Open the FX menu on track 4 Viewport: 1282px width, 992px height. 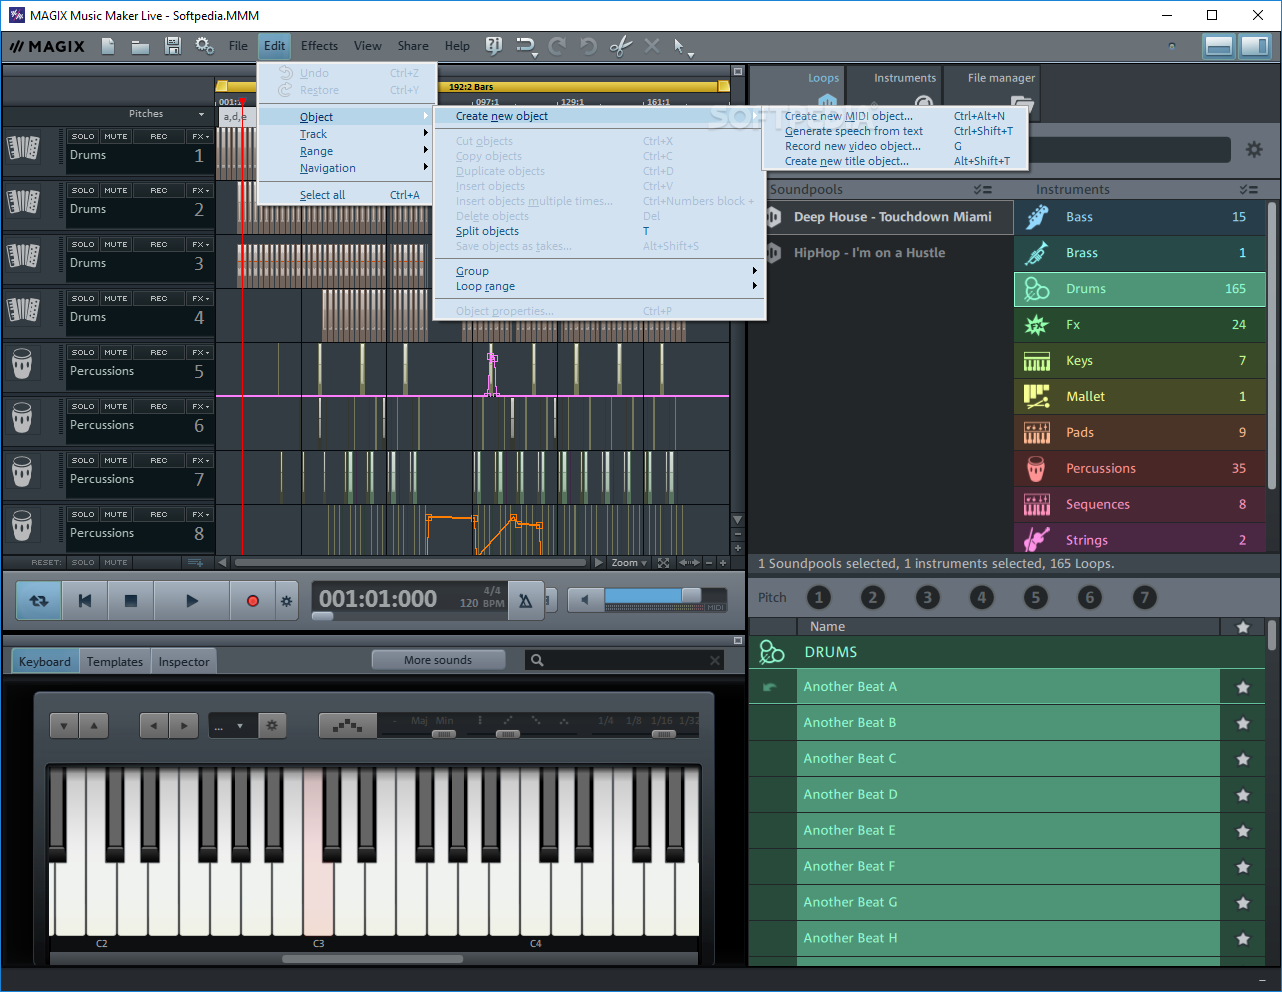[200, 298]
